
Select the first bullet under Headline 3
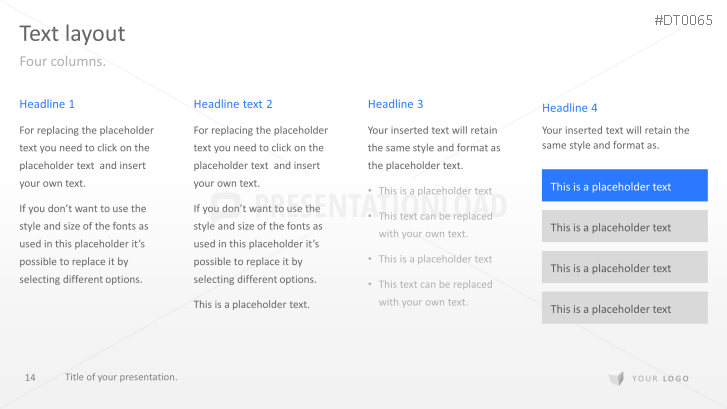point(435,191)
